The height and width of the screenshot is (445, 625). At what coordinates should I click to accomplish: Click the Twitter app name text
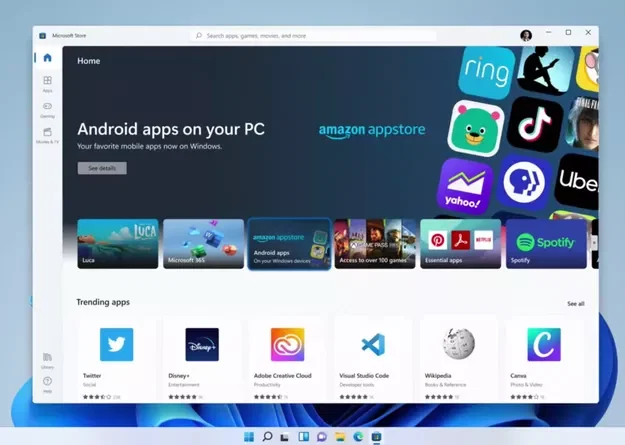coord(92,376)
